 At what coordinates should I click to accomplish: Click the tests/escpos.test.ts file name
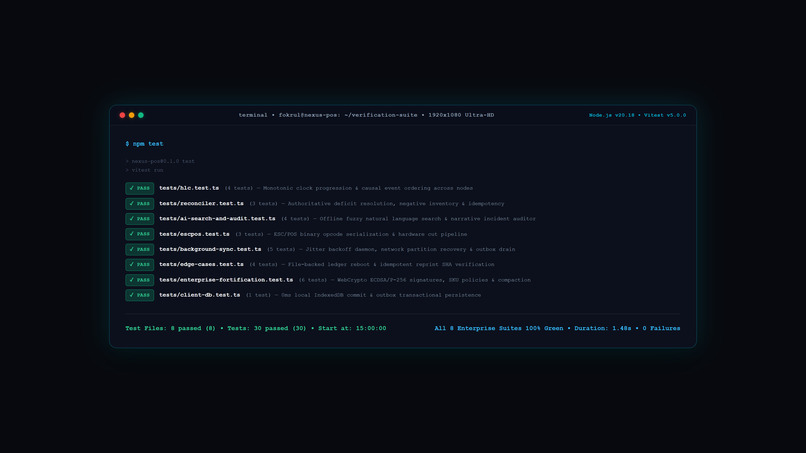(x=194, y=234)
